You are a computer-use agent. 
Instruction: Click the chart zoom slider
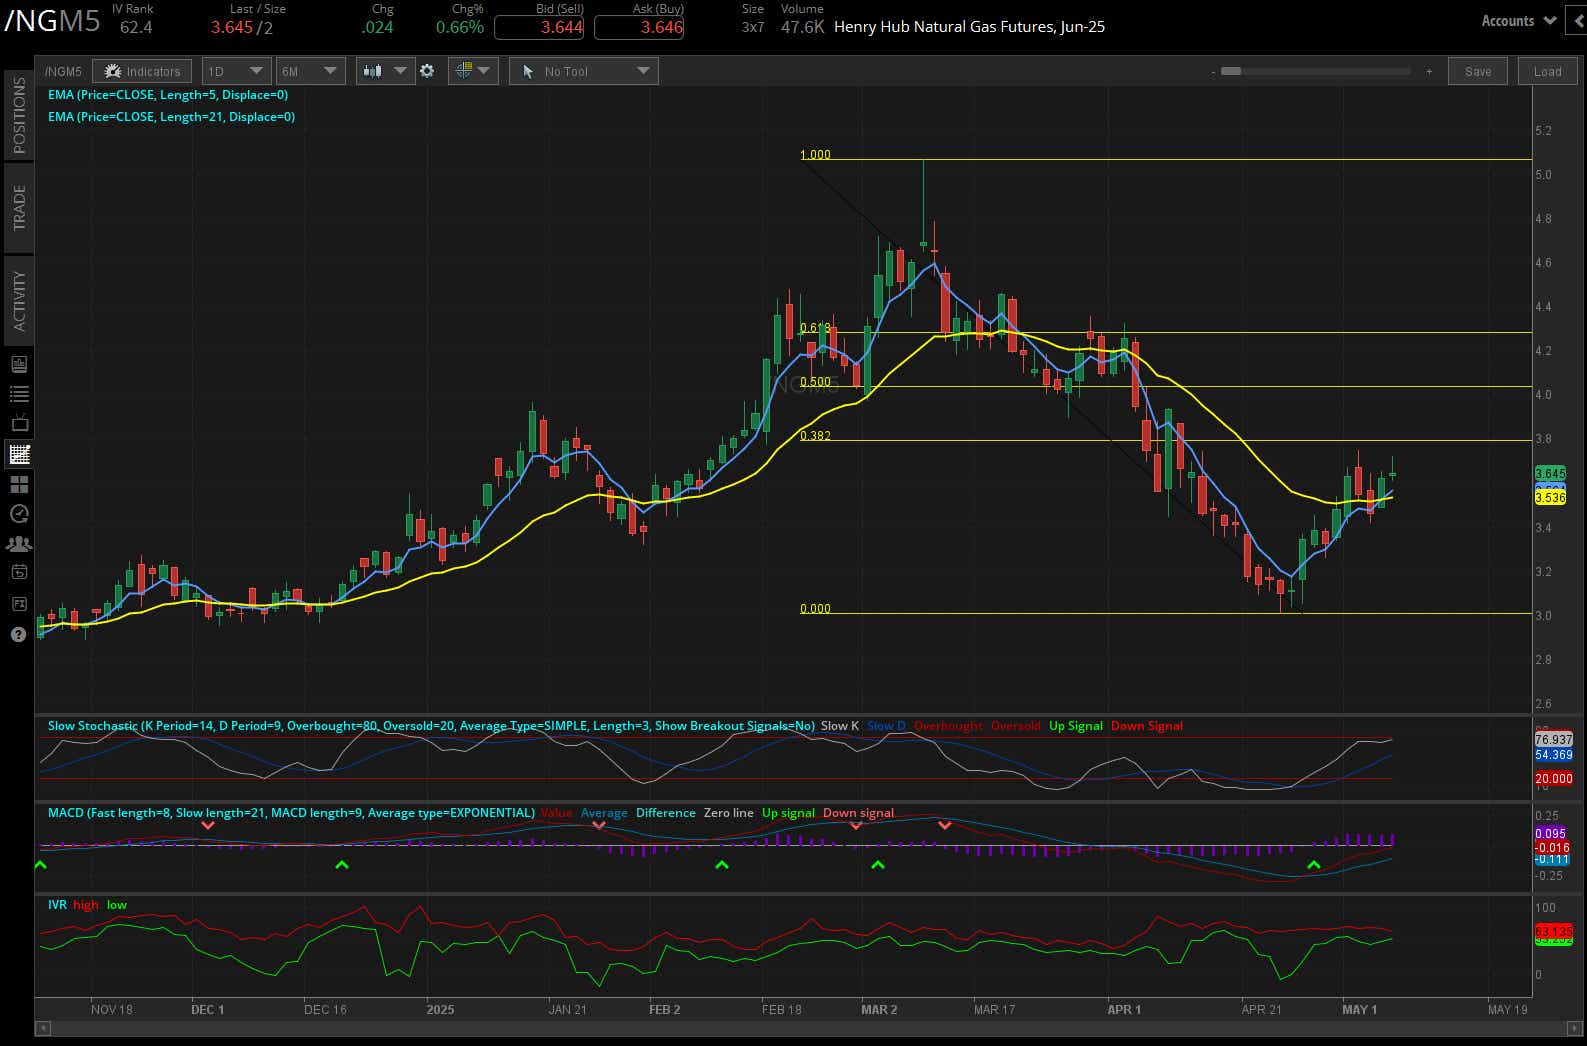coord(1315,72)
